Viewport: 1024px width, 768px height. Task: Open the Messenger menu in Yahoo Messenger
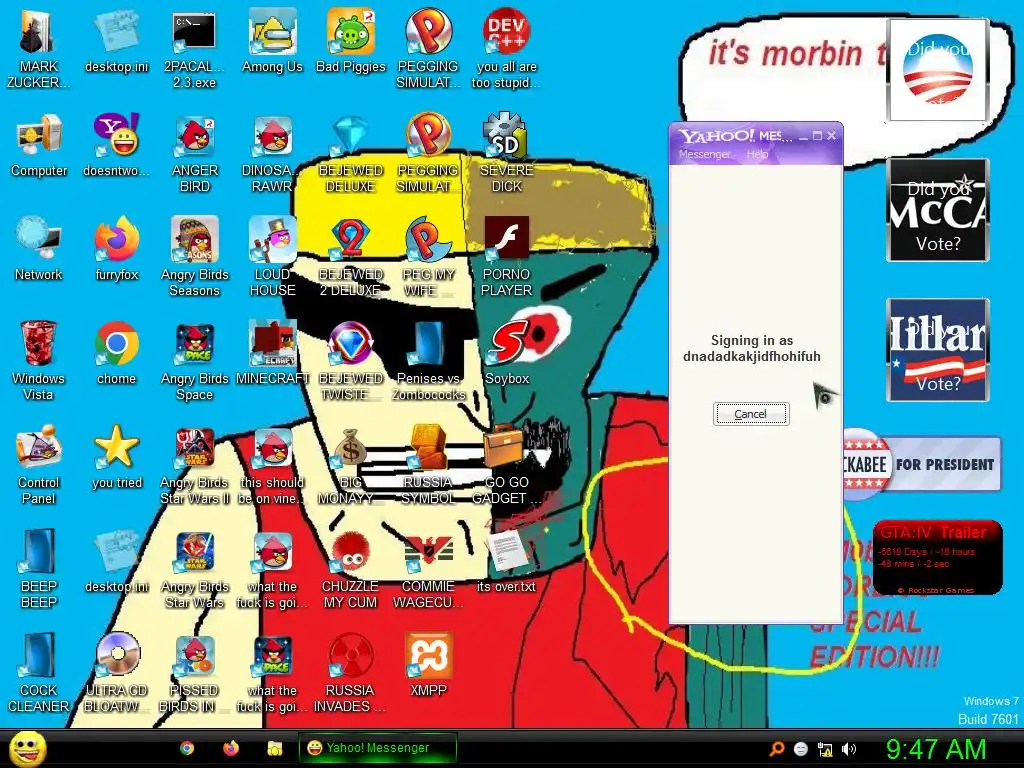[x=705, y=155]
